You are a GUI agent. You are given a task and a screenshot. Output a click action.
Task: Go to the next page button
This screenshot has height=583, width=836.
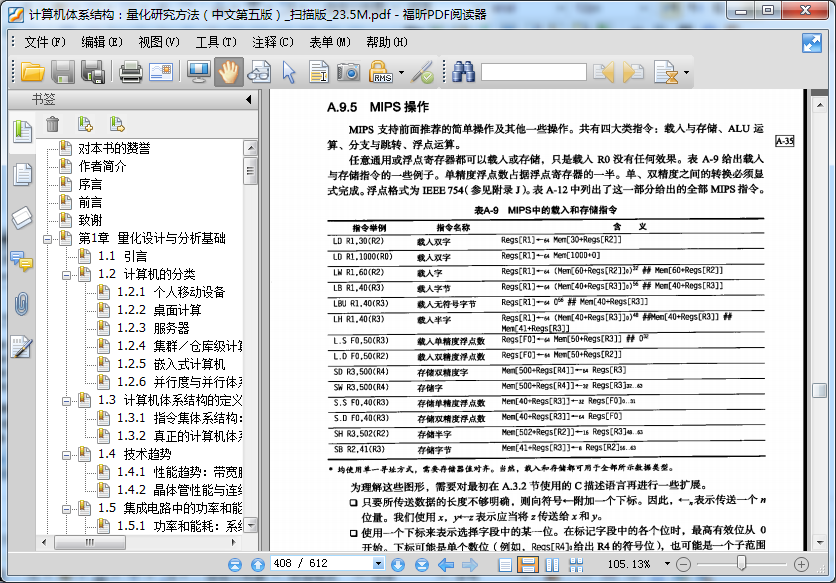point(398,564)
